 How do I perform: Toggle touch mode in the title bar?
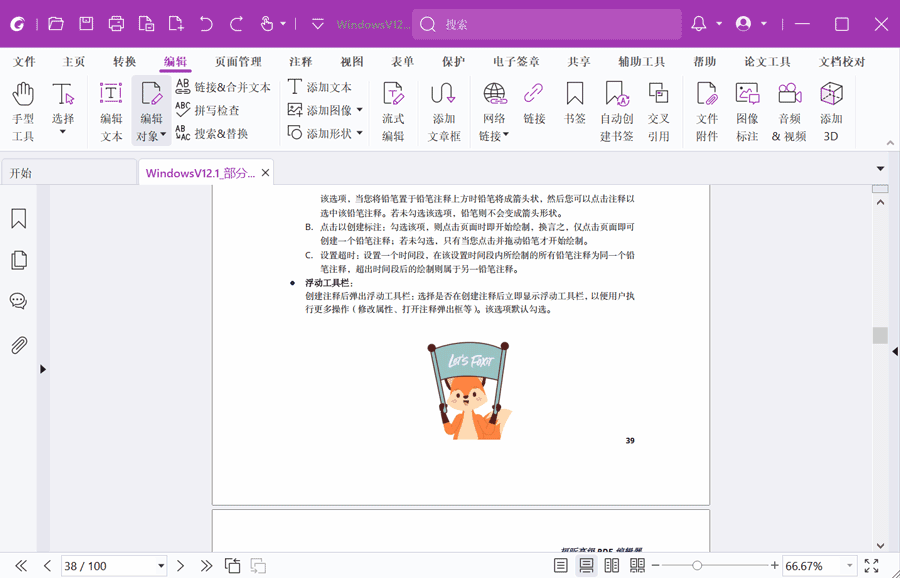point(267,24)
